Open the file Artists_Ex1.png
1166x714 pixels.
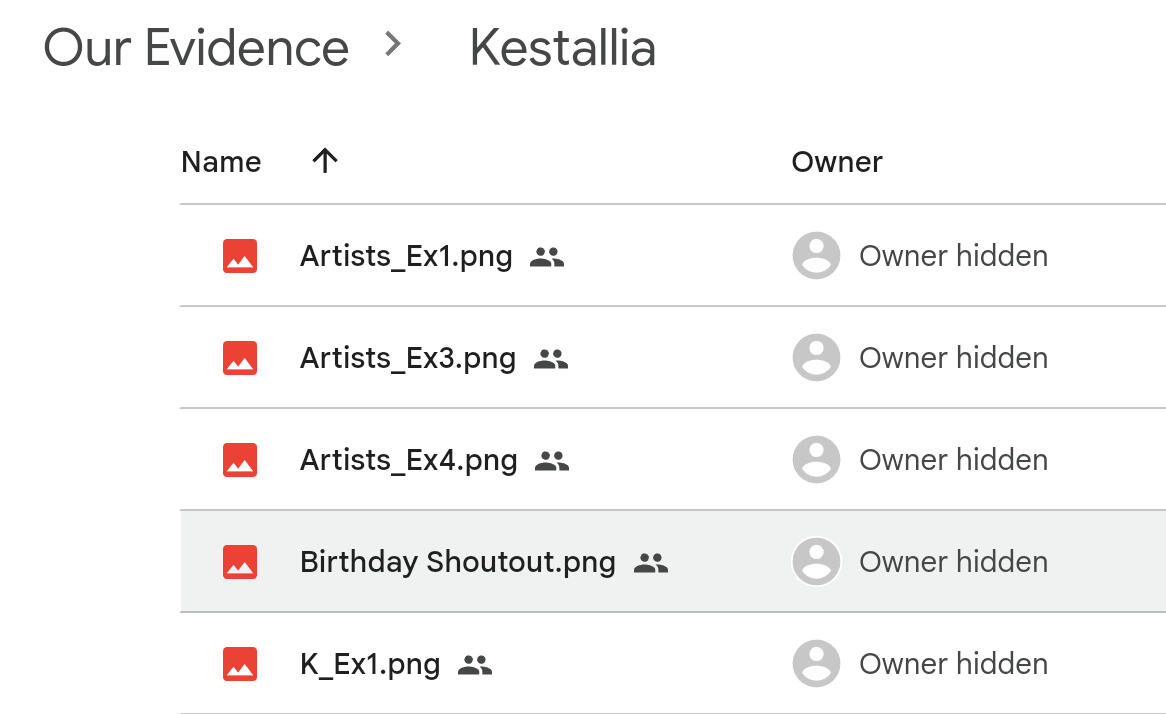coord(406,256)
